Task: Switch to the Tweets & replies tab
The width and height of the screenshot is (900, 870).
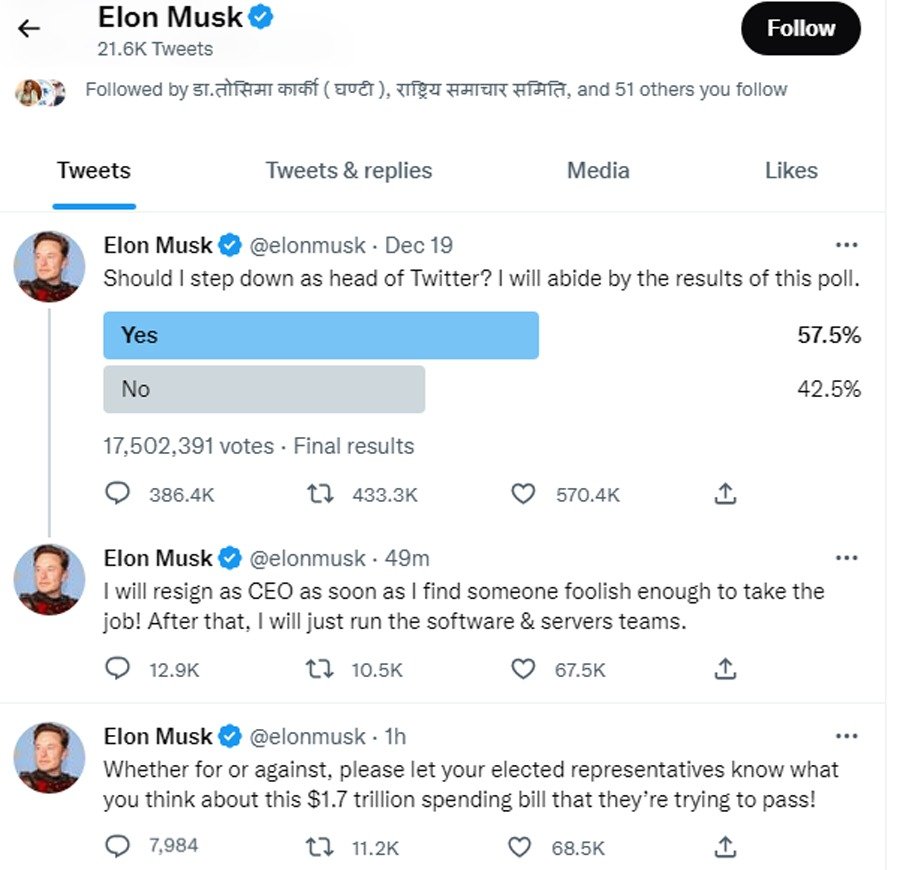Action: click(348, 171)
